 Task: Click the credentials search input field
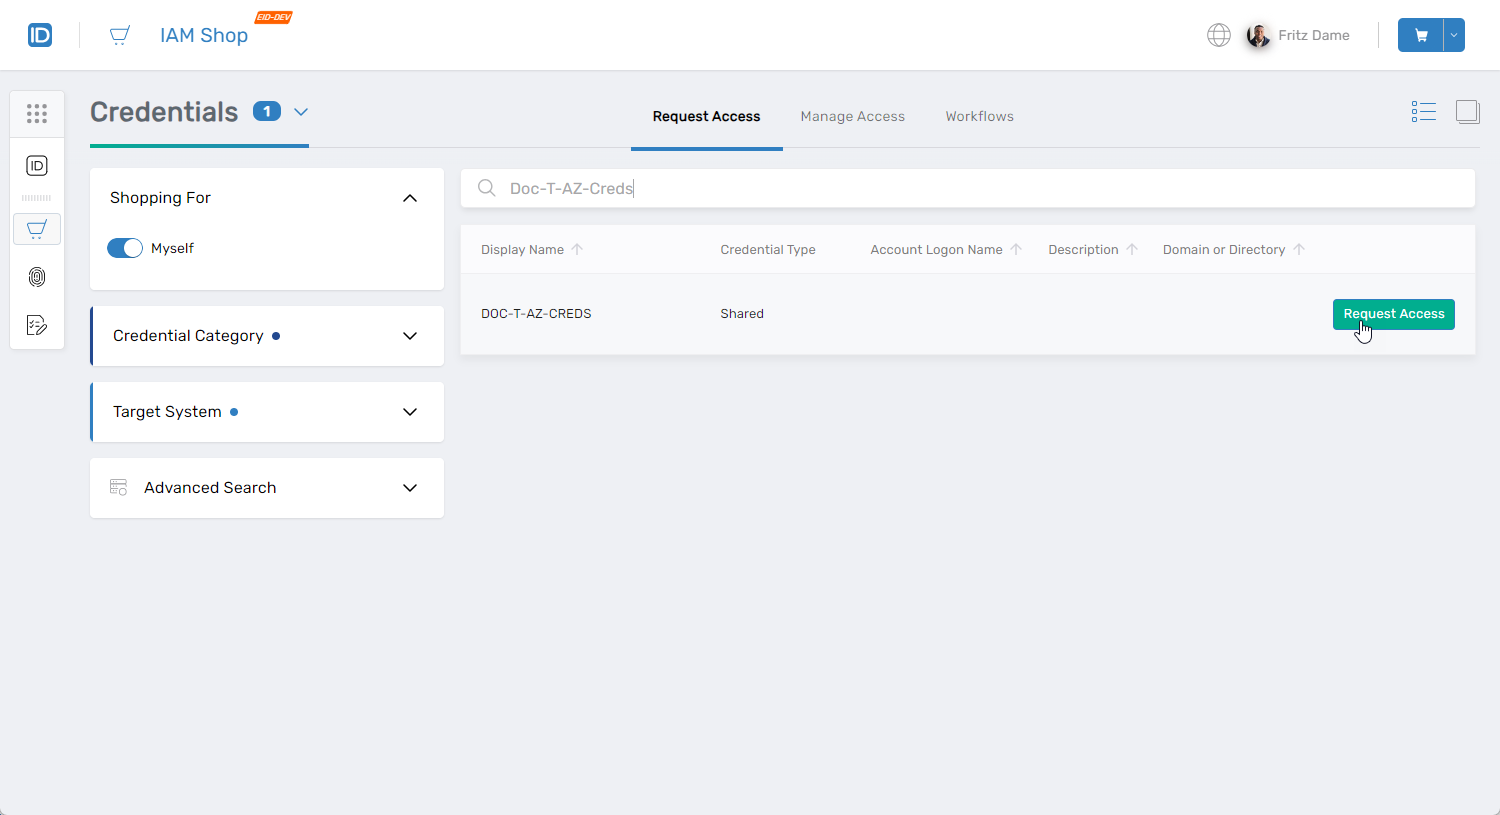pyautogui.click(x=980, y=188)
